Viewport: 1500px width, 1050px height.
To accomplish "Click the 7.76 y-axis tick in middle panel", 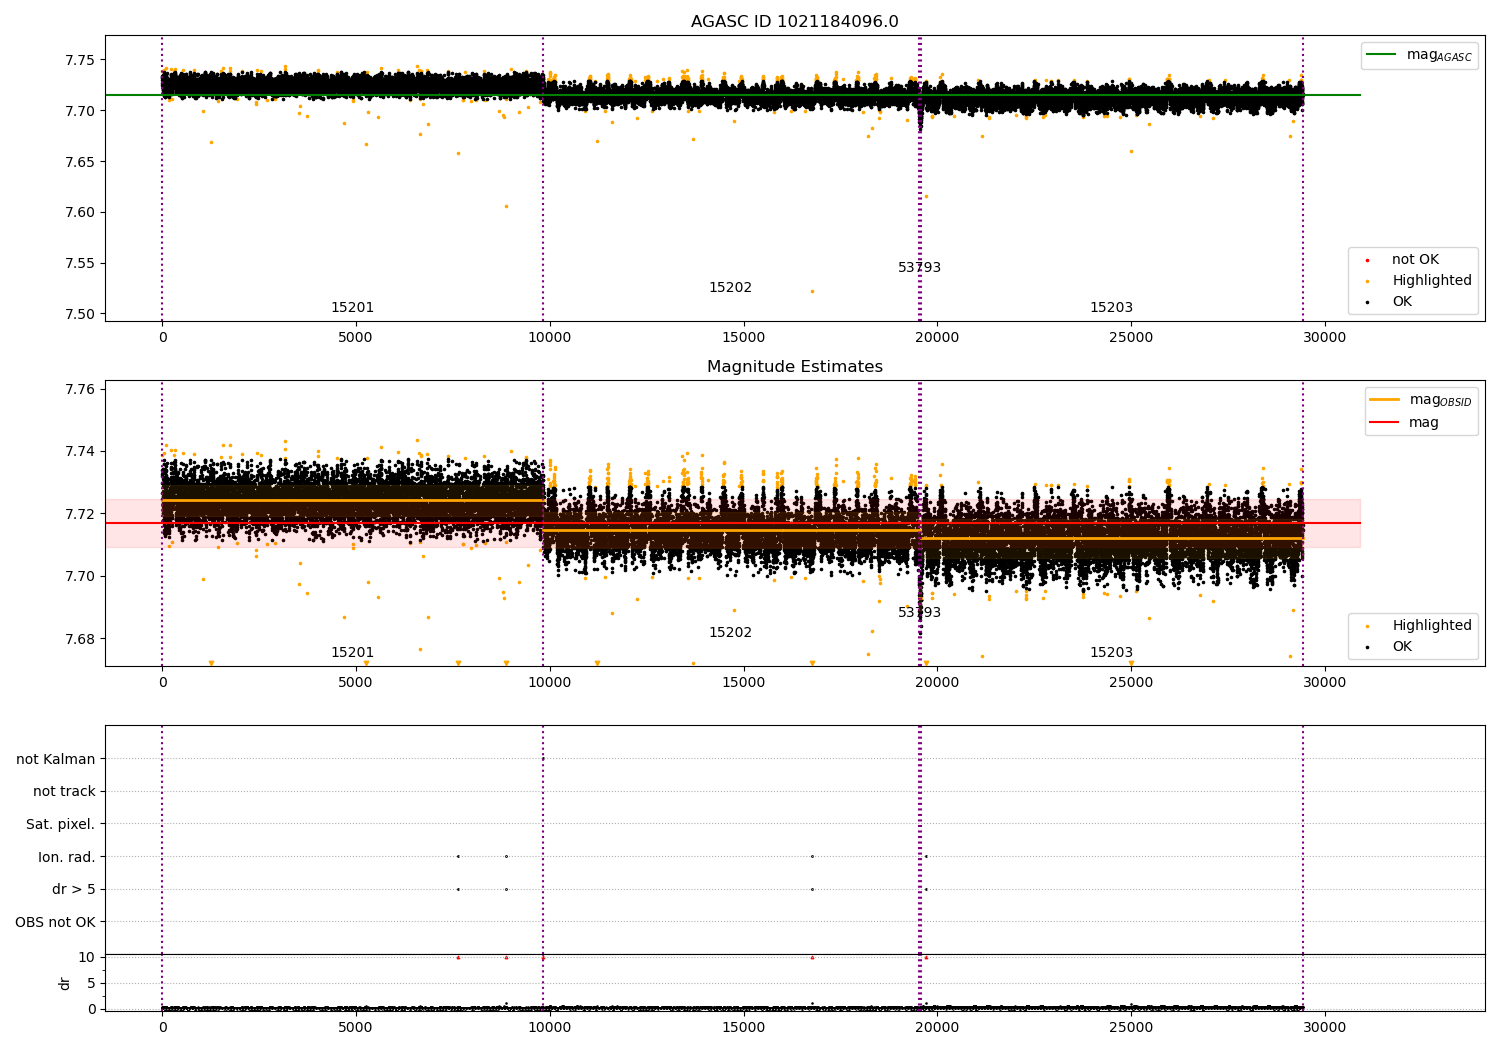I will click(x=80, y=389).
